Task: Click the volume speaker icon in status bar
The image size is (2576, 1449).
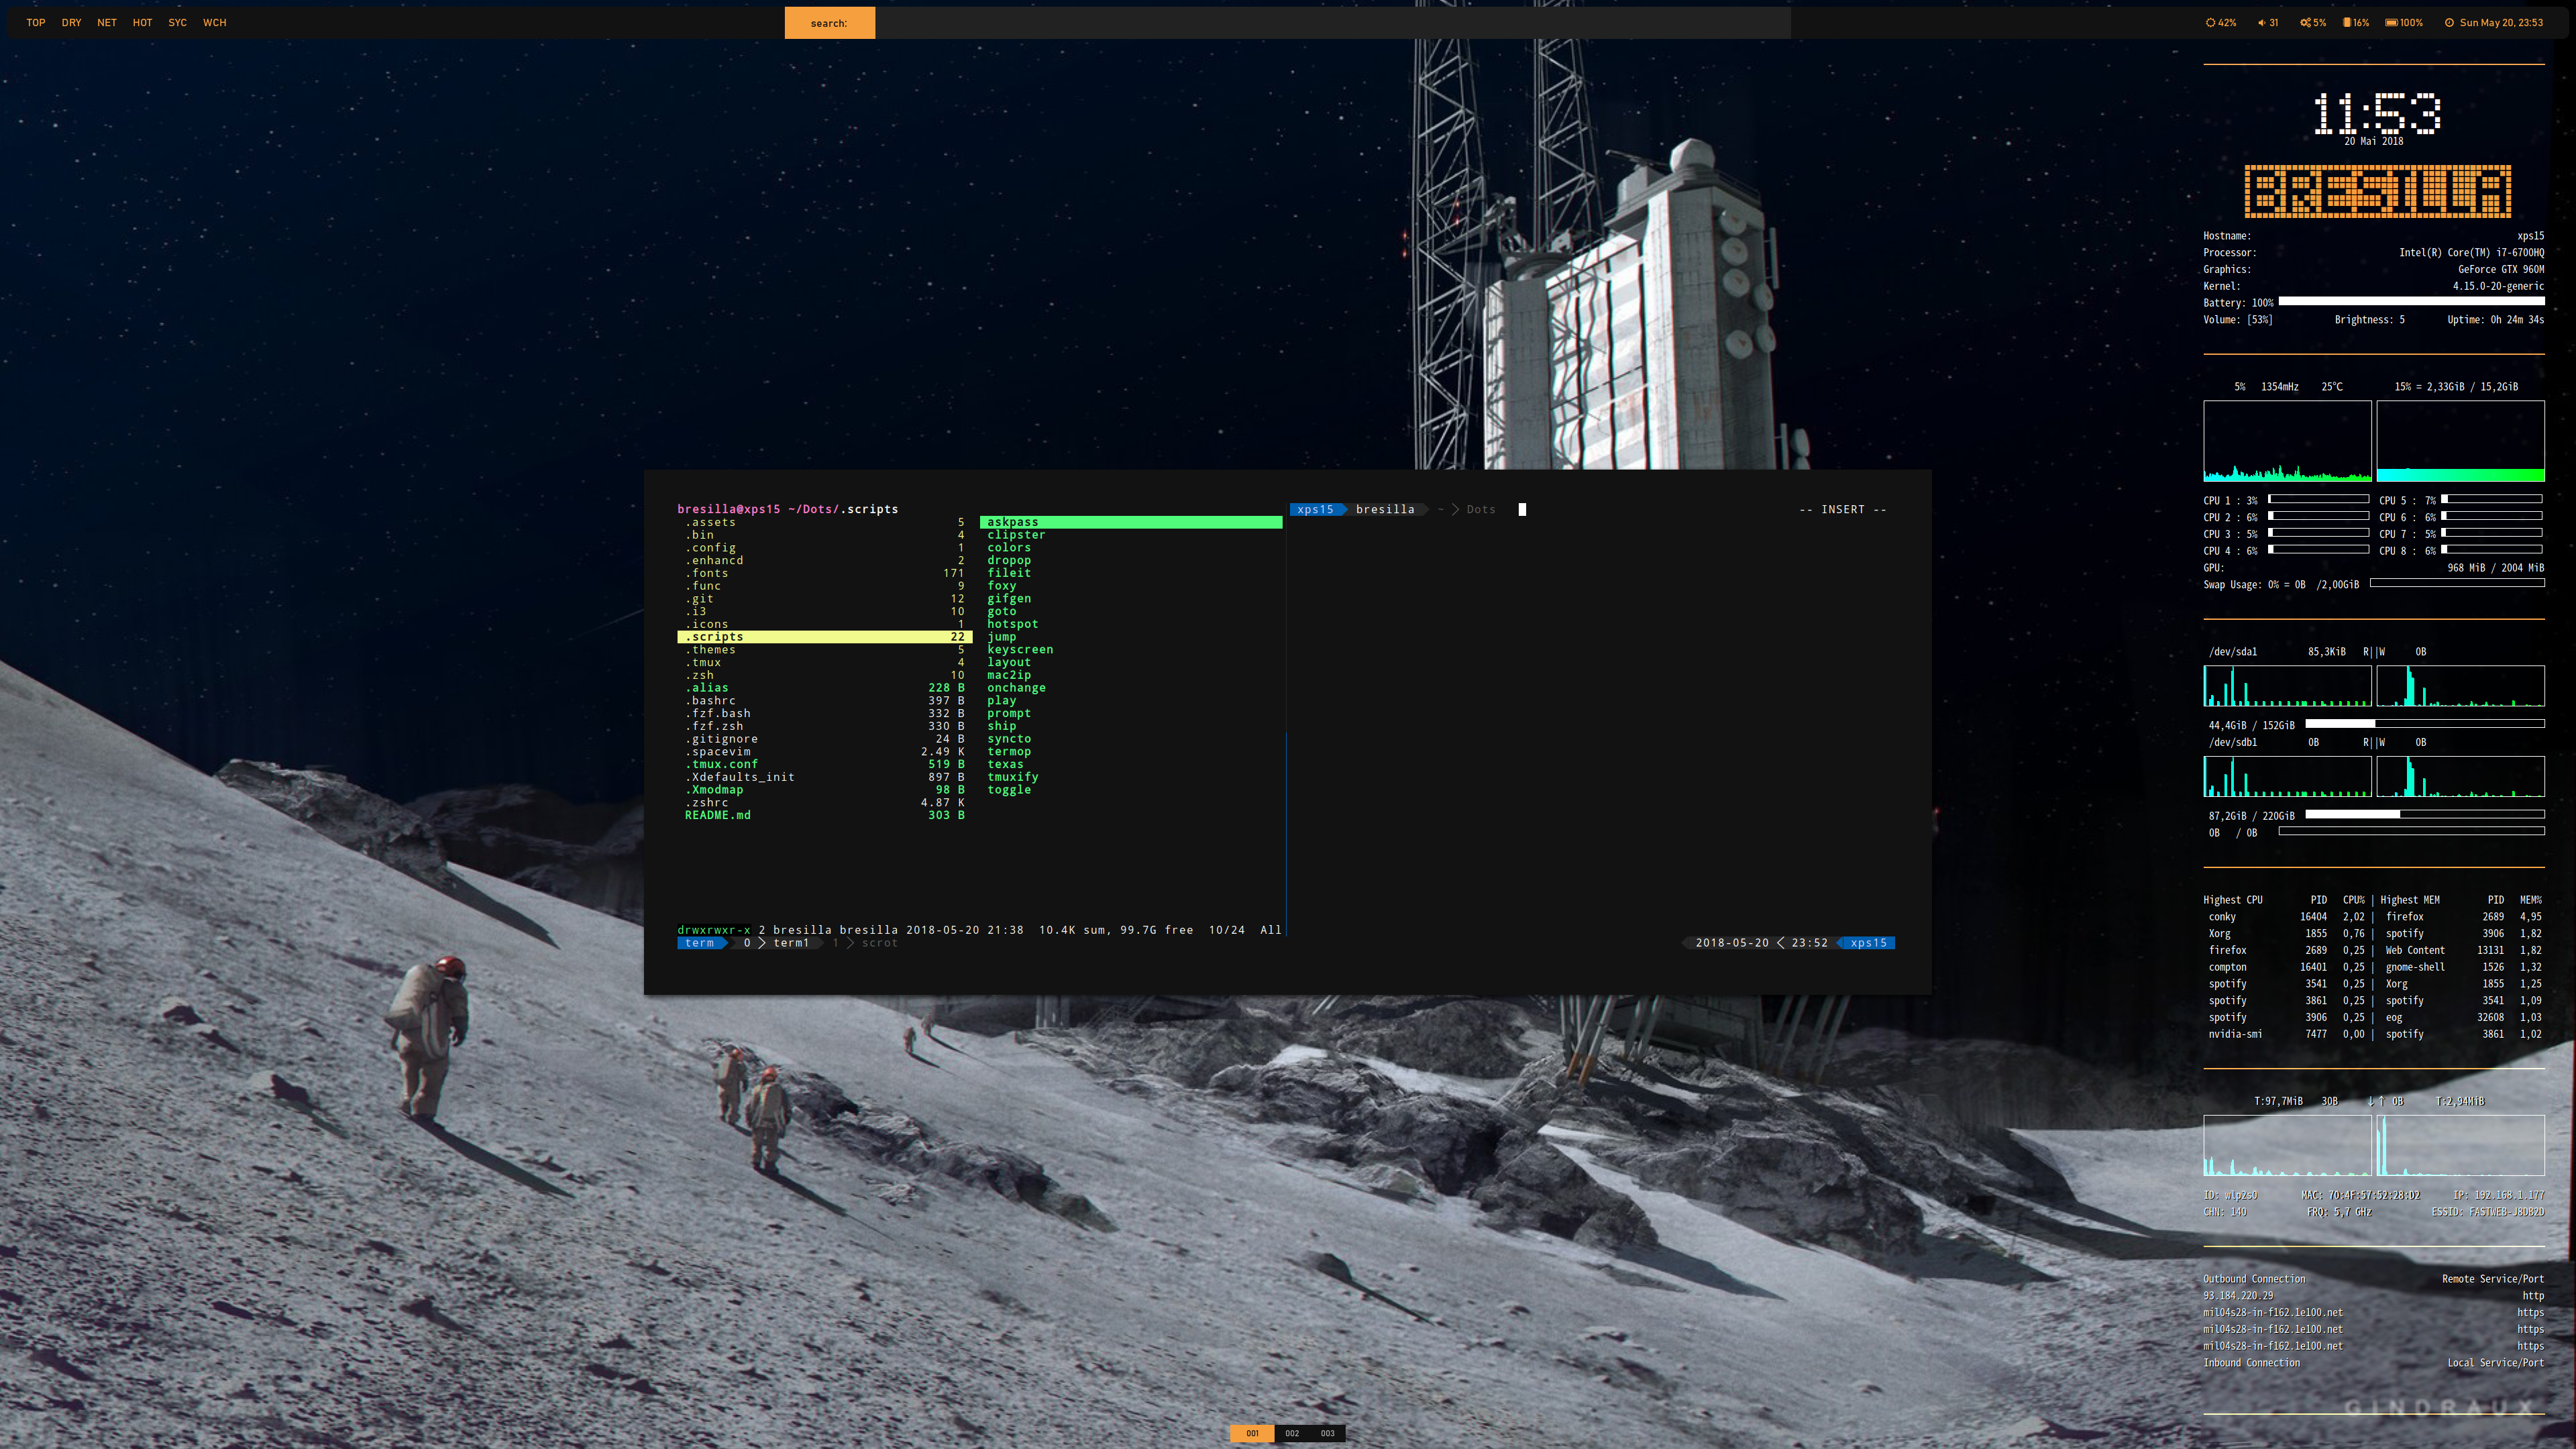Action: point(2261,23)
